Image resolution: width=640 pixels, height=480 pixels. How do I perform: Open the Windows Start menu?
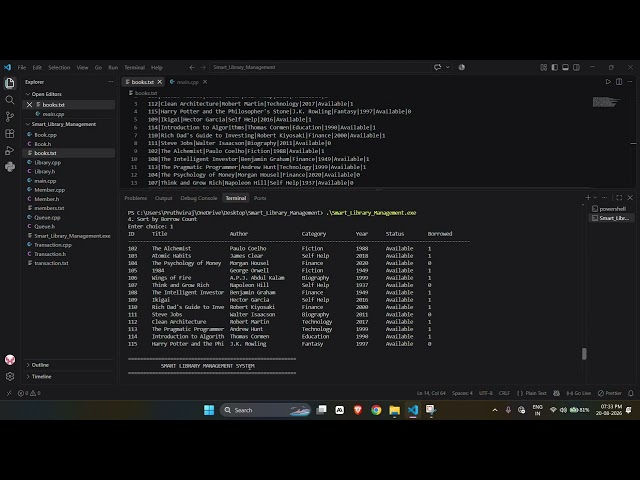[x=209, y=410]
